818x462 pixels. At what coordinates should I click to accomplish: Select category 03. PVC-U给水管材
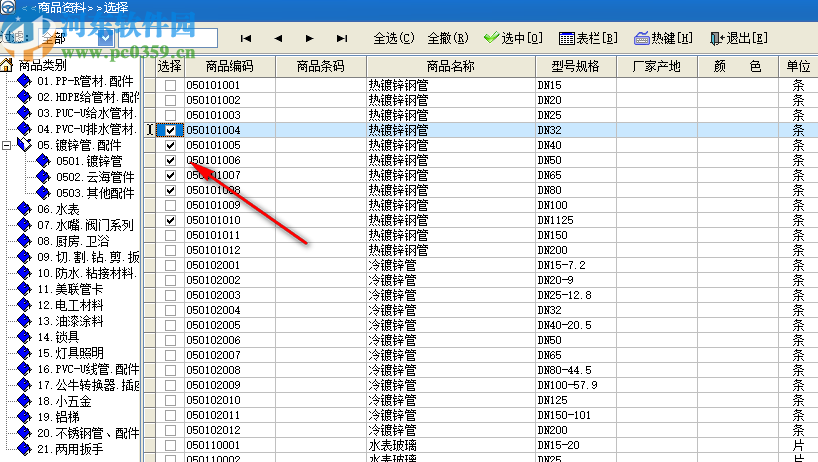point(87,113)
